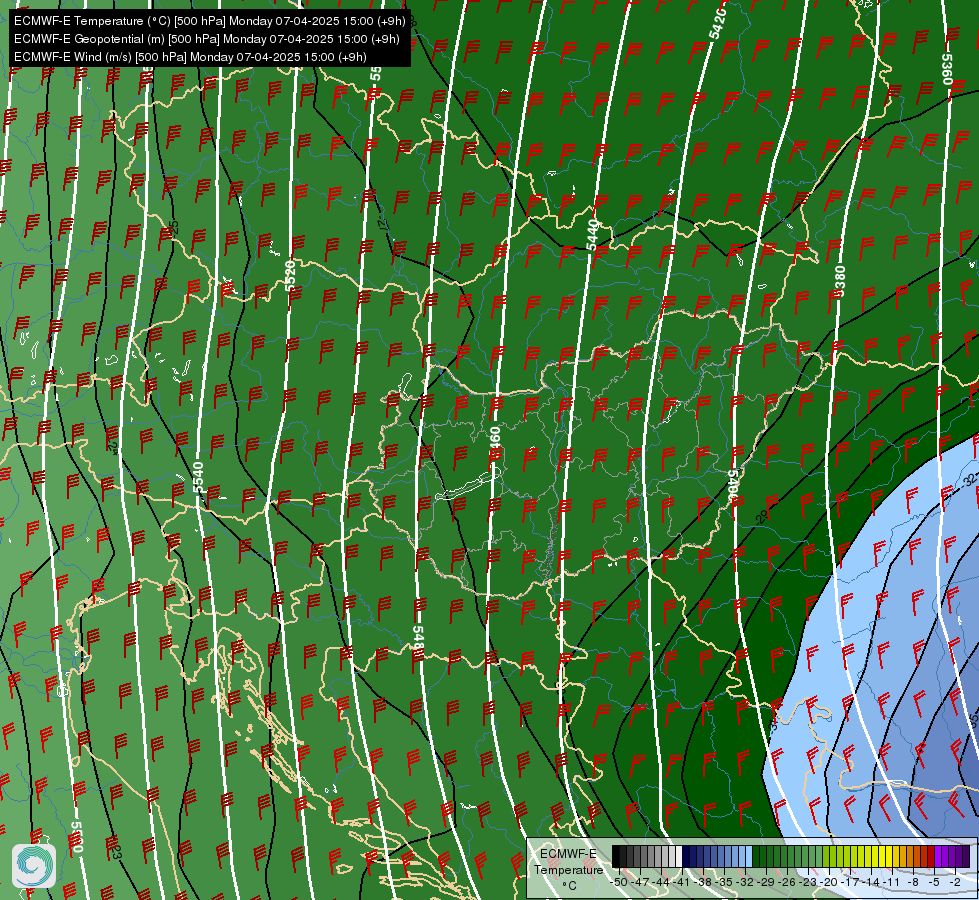Click the -29 isotherm label on the map
979x900 pixels.
coord(762,517)
